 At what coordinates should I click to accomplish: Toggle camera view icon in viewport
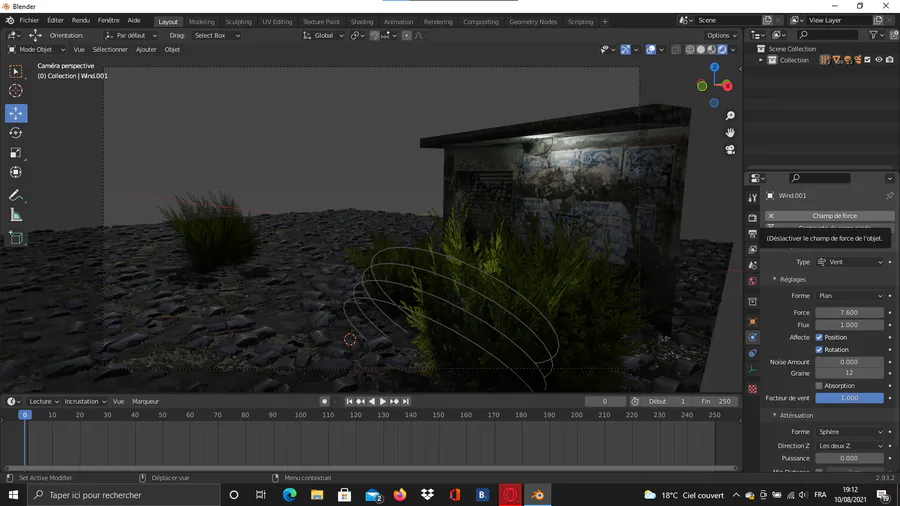pos(730,149)
